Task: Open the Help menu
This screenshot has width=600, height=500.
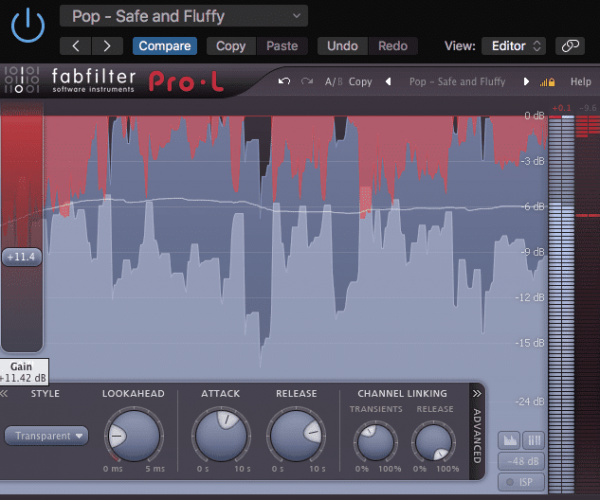Action: pos(580,81)
